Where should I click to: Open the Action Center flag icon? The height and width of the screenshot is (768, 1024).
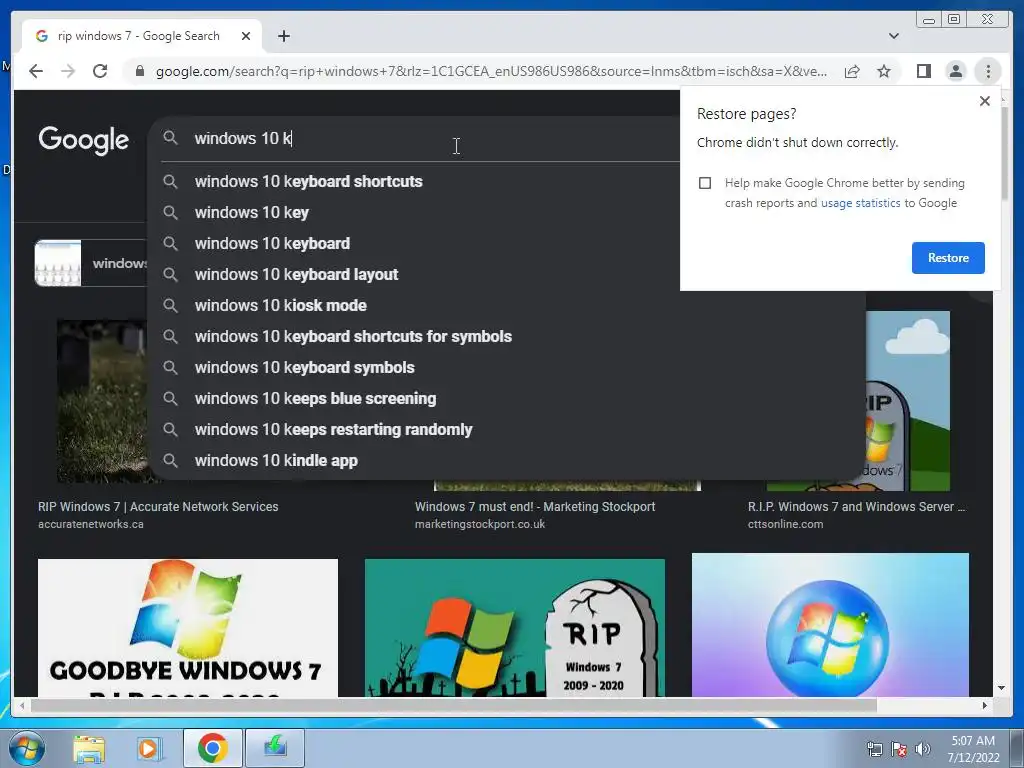(899, 749)
